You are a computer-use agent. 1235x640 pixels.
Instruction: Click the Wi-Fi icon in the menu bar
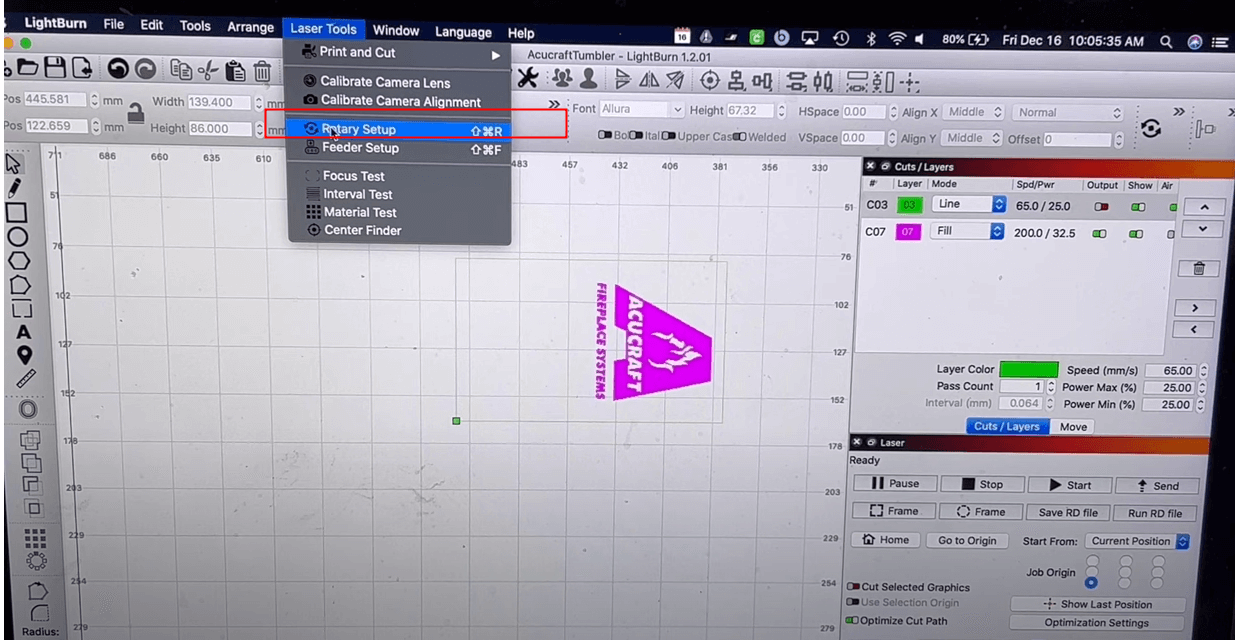[x=897, y=40]
